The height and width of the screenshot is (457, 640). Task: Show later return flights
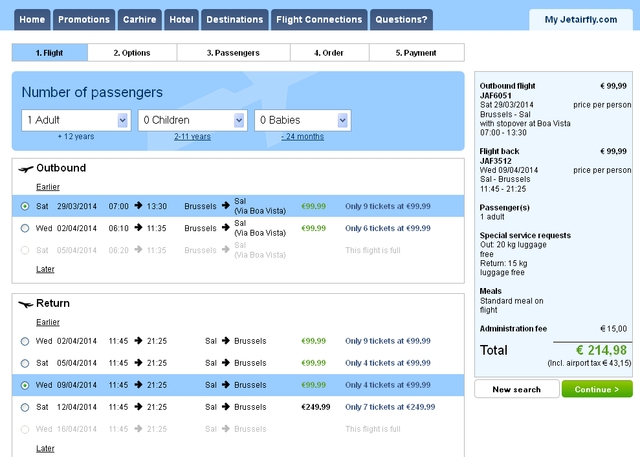coord(45,448)
